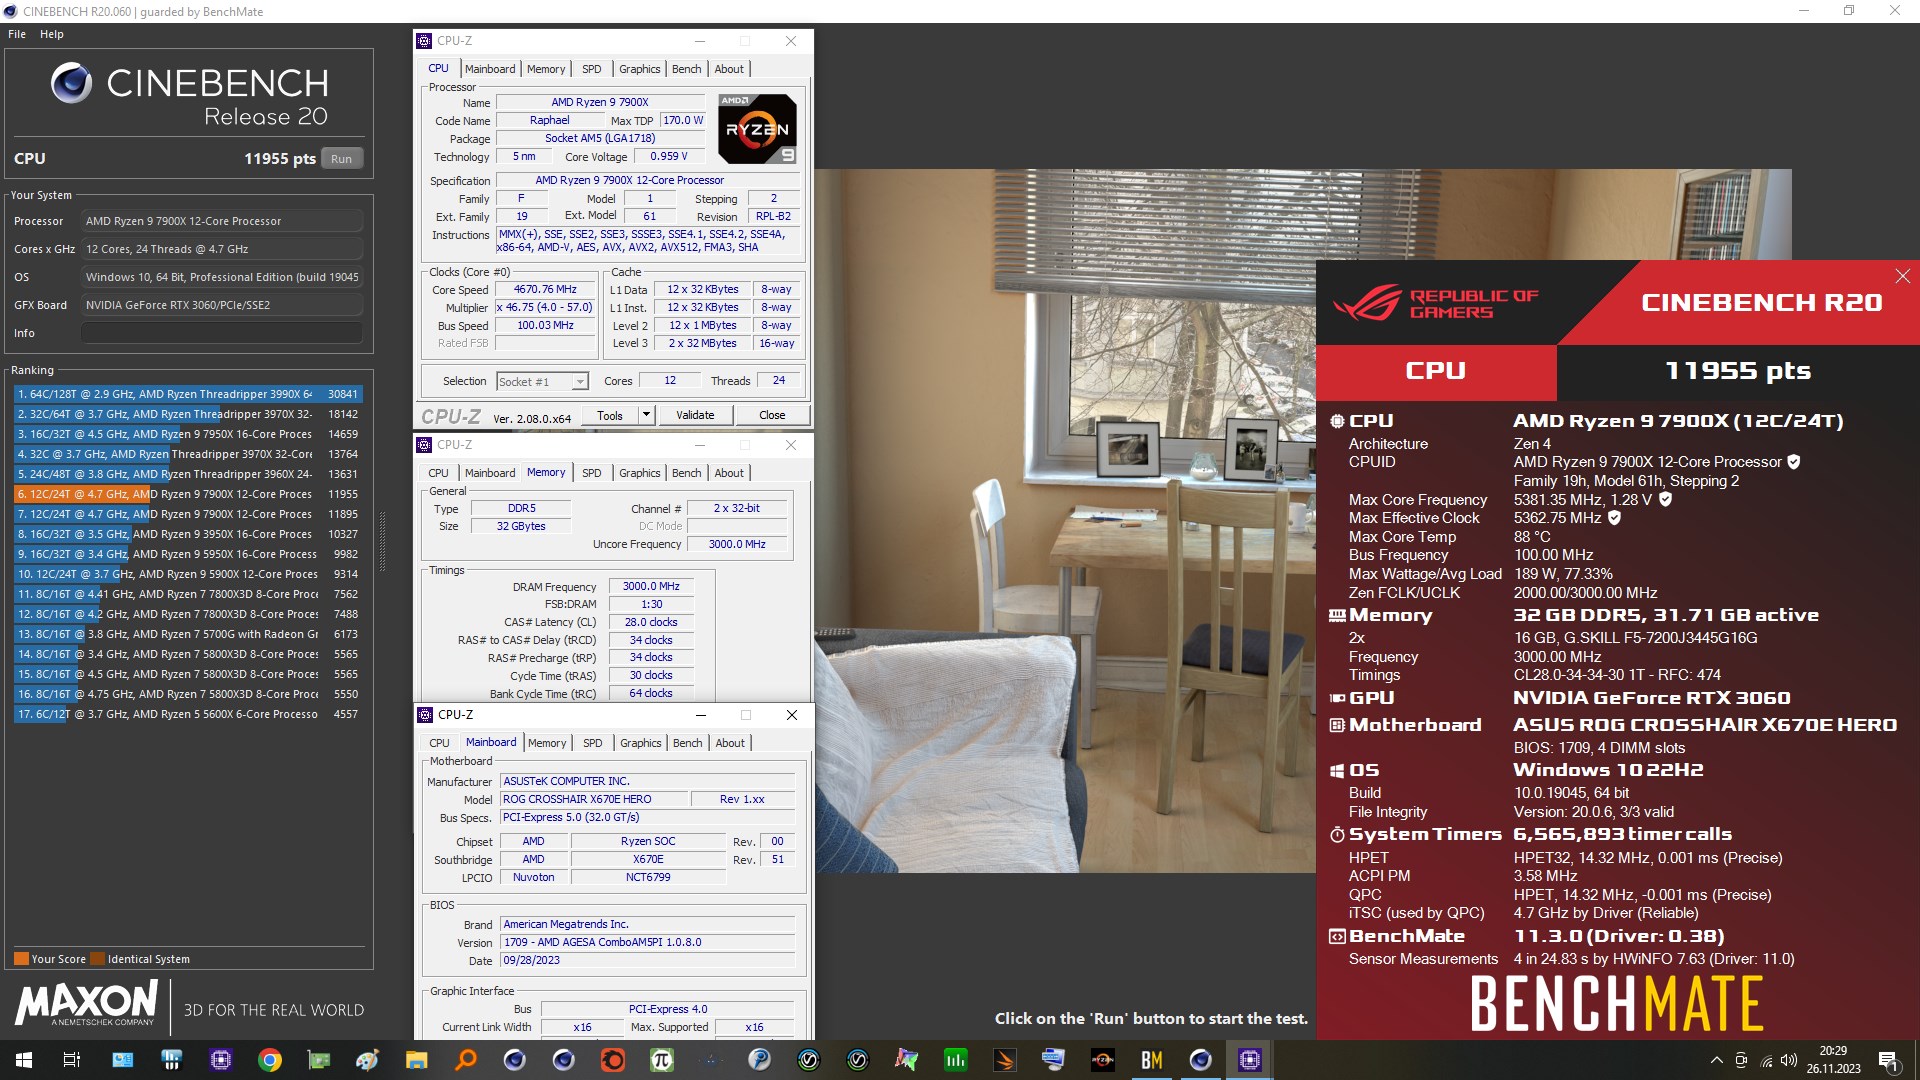Close the BenchMate result overlay with X
The height and width of the screenshot is (1080, 1920).
1902,276
